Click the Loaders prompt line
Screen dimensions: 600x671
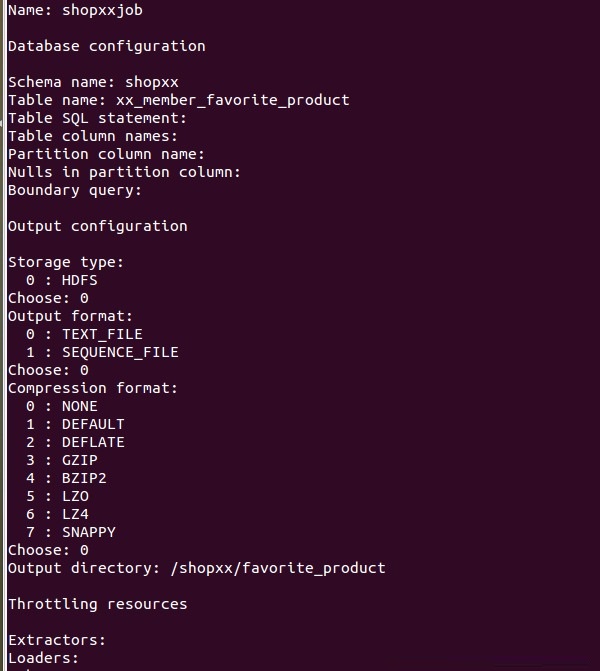[x=44, y=659]
